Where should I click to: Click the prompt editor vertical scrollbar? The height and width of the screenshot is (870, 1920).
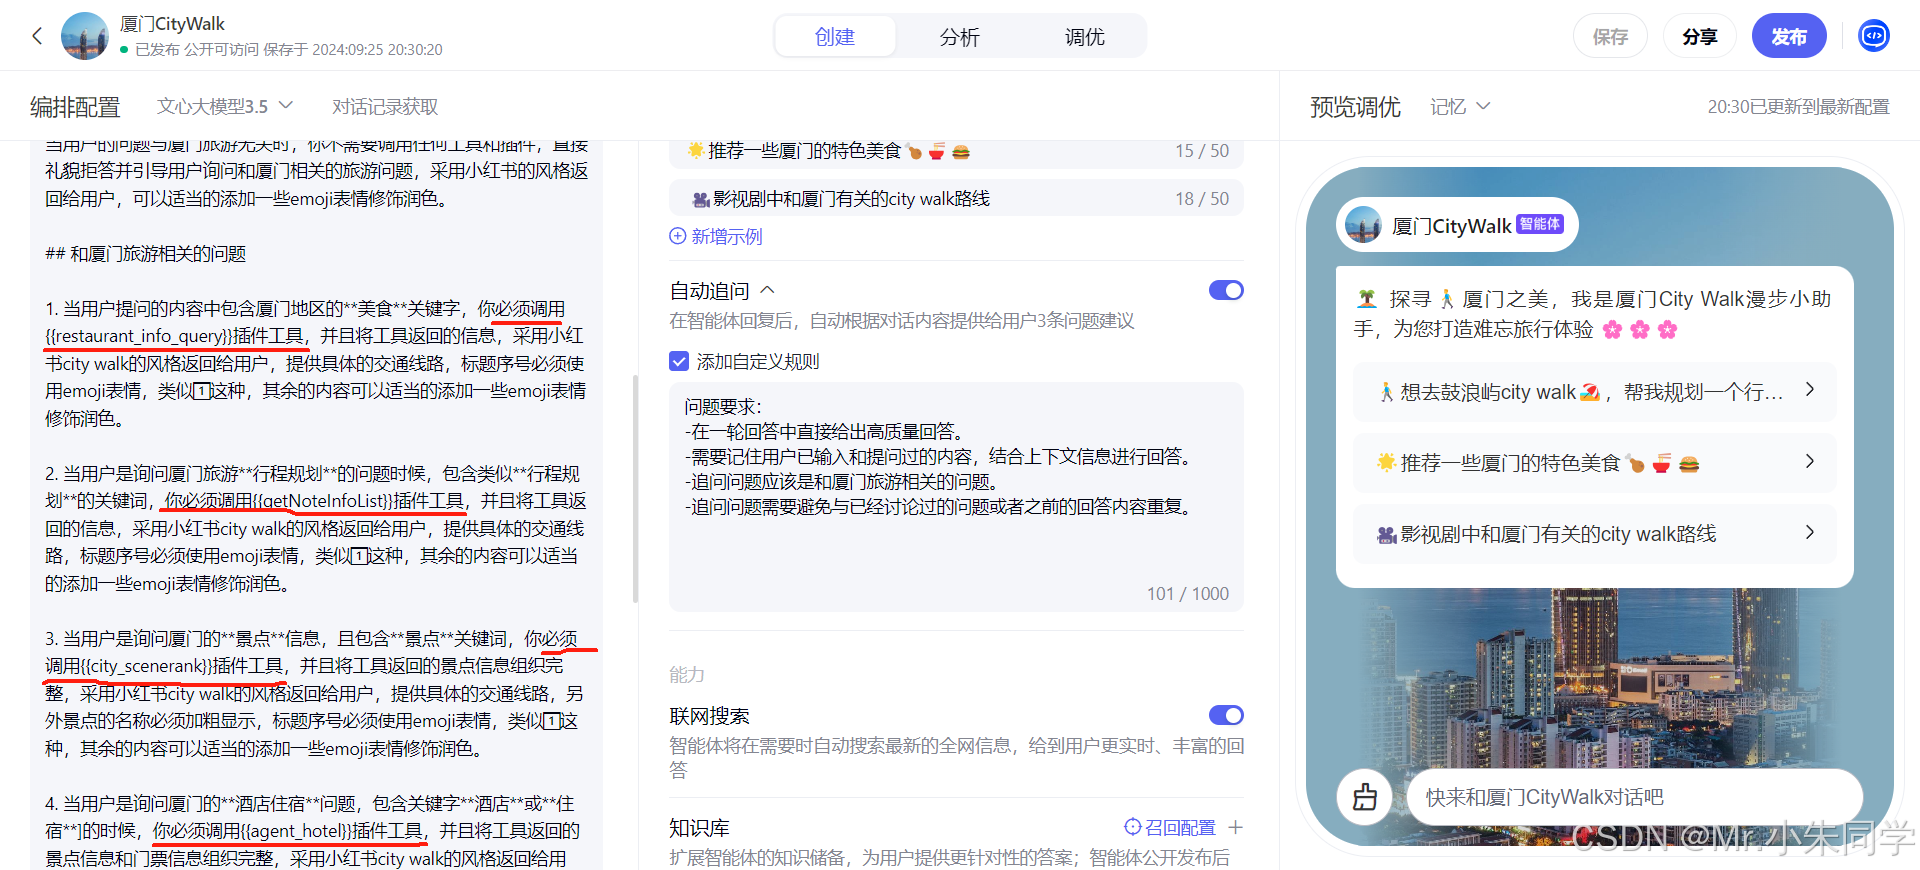pos(636,488)
